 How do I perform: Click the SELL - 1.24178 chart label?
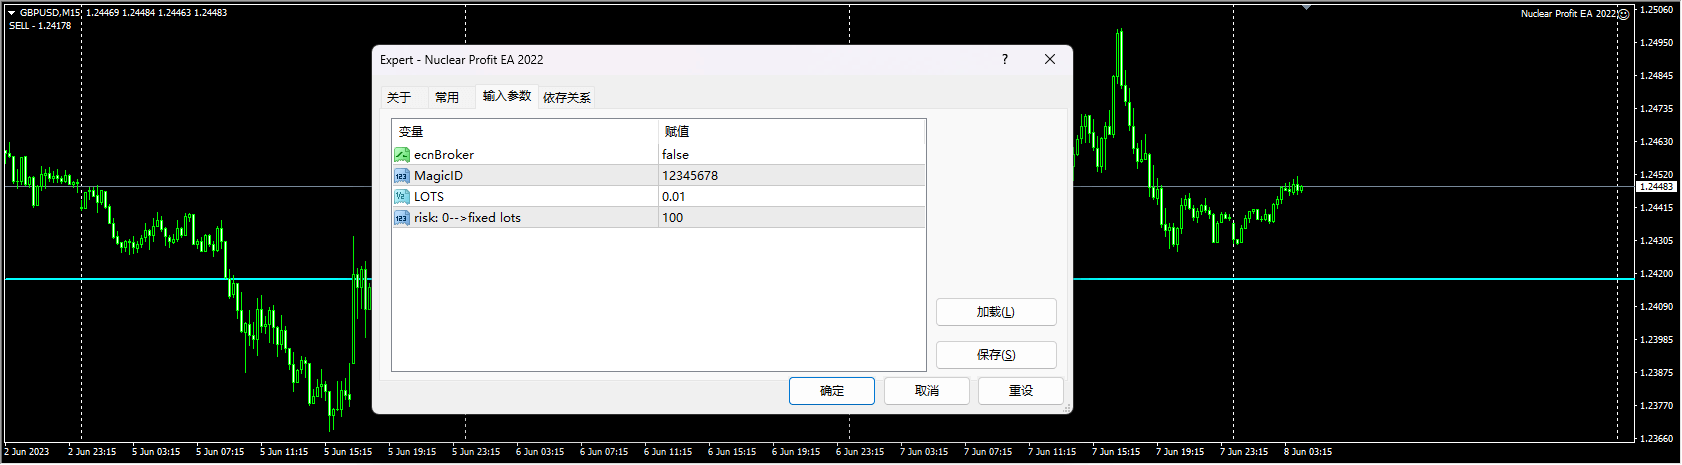[x=40, y=26]
